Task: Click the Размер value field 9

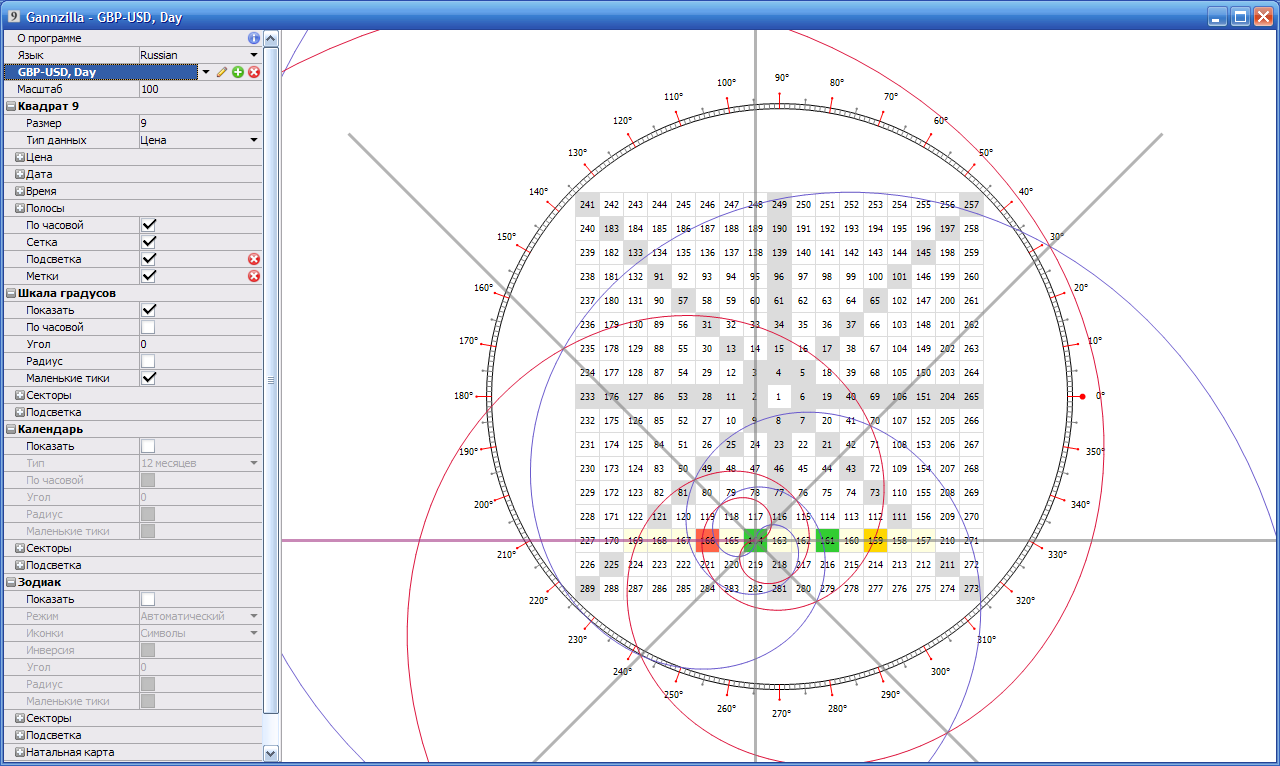Action: pos(200,123)
